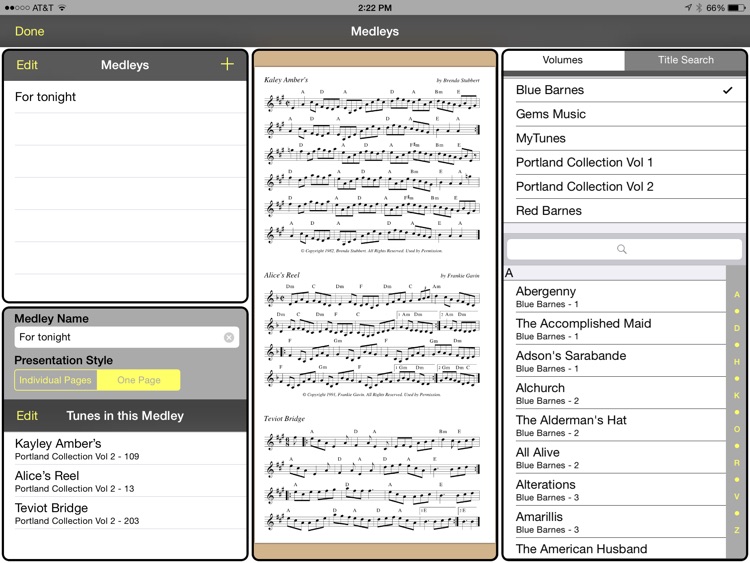Image resolution: width=750 pixels, height=563 pixels.
Task: Choose the All Alive tune
Action: [x=615, y=458]
